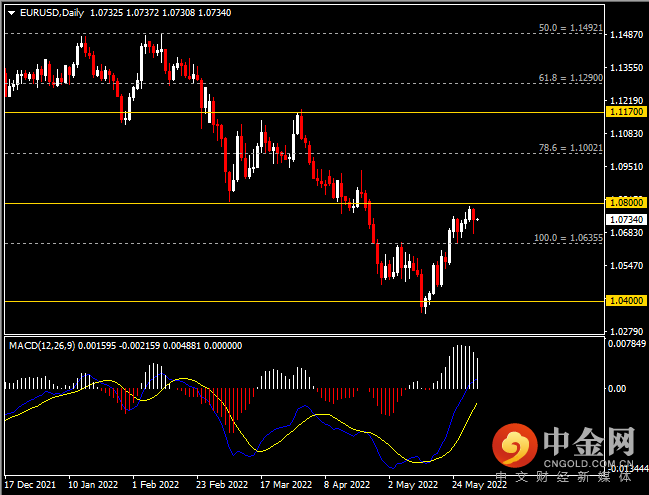Screen dimensions: 649x495
Task: Click the 1 Feb 2022 date label
Action: pyautogui.click(x=156, y=485)
